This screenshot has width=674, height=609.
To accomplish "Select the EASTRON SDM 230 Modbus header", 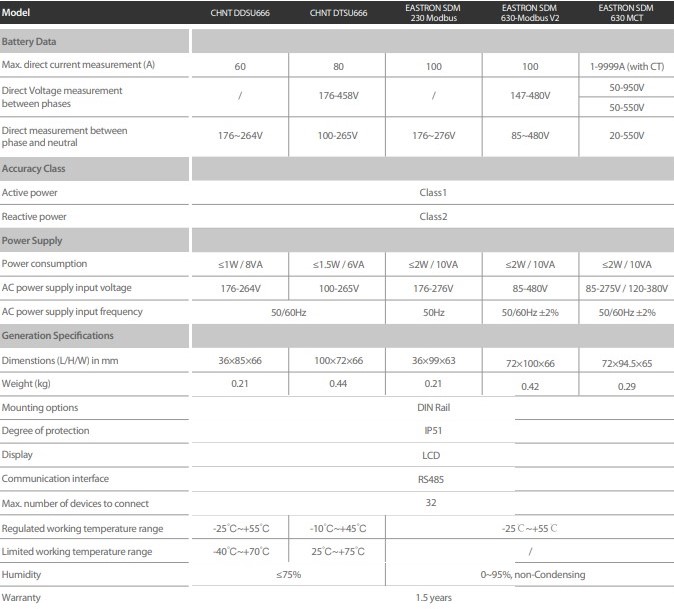I will [433, 13].
